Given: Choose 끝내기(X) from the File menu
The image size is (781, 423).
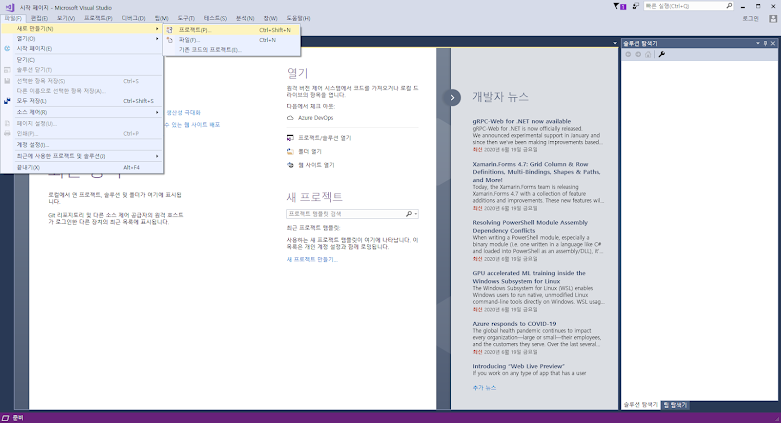Looking at the screenshot, I should tap(82, 167).
